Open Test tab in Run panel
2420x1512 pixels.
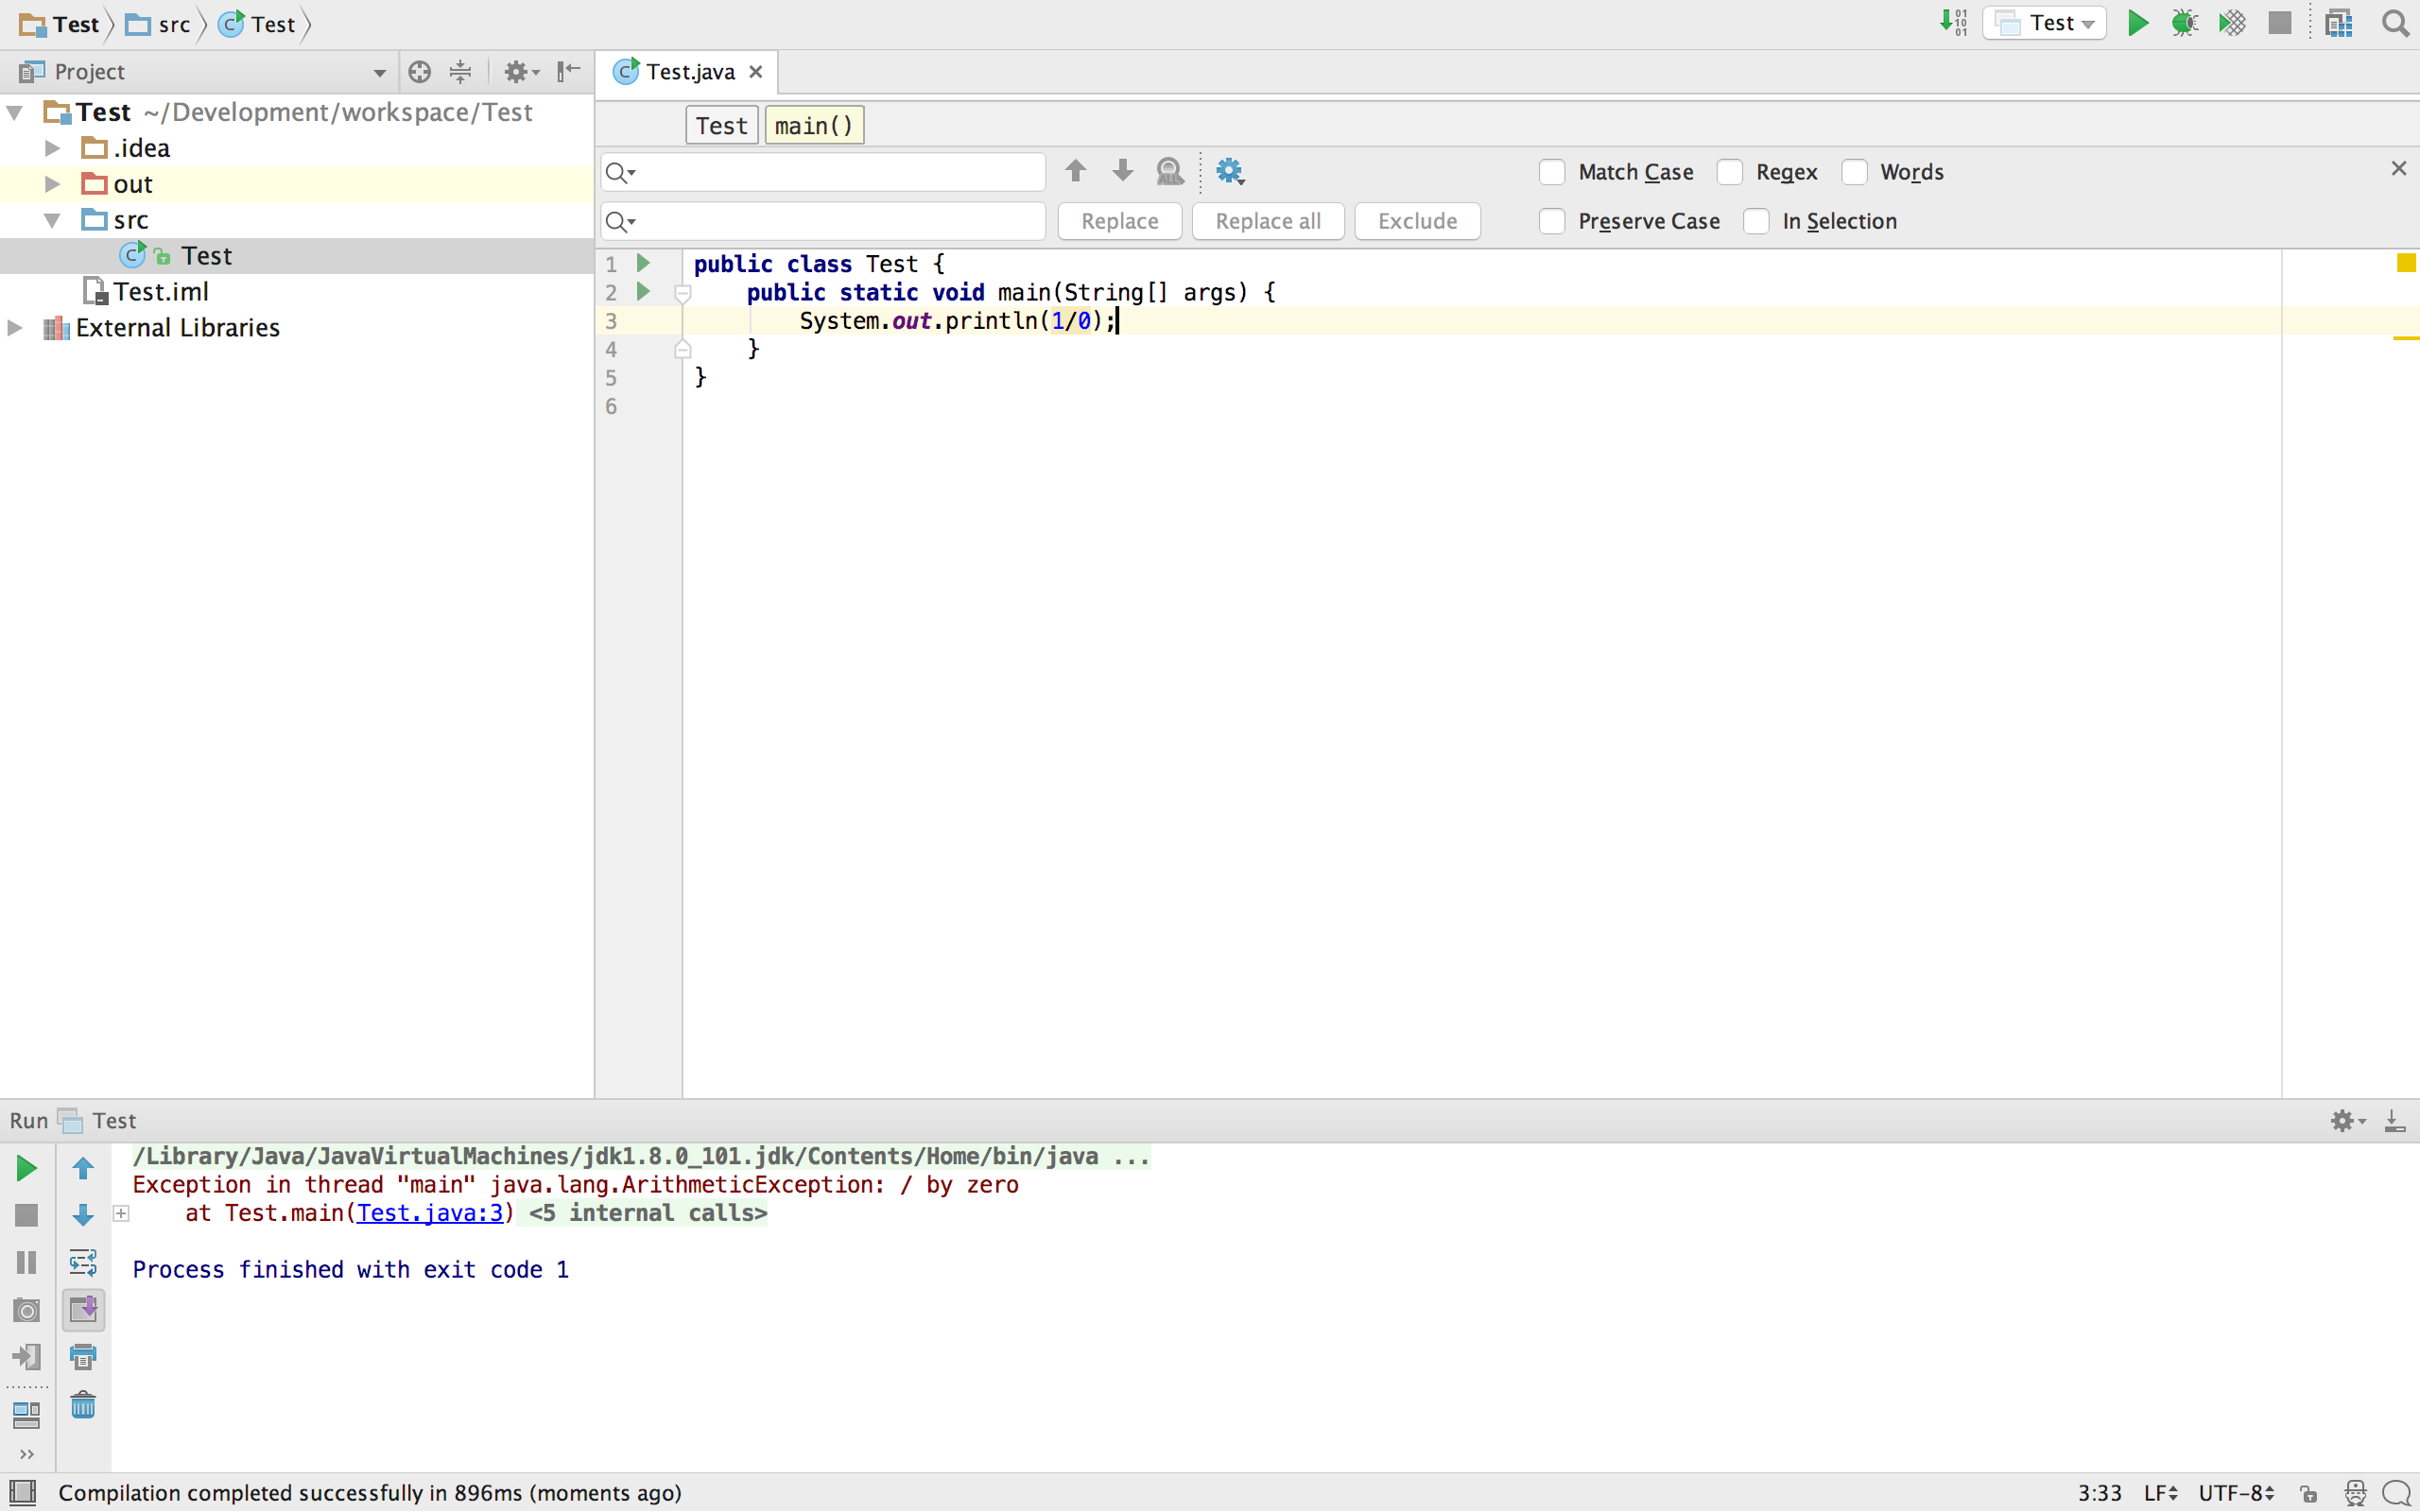[x=98, y=1121]
